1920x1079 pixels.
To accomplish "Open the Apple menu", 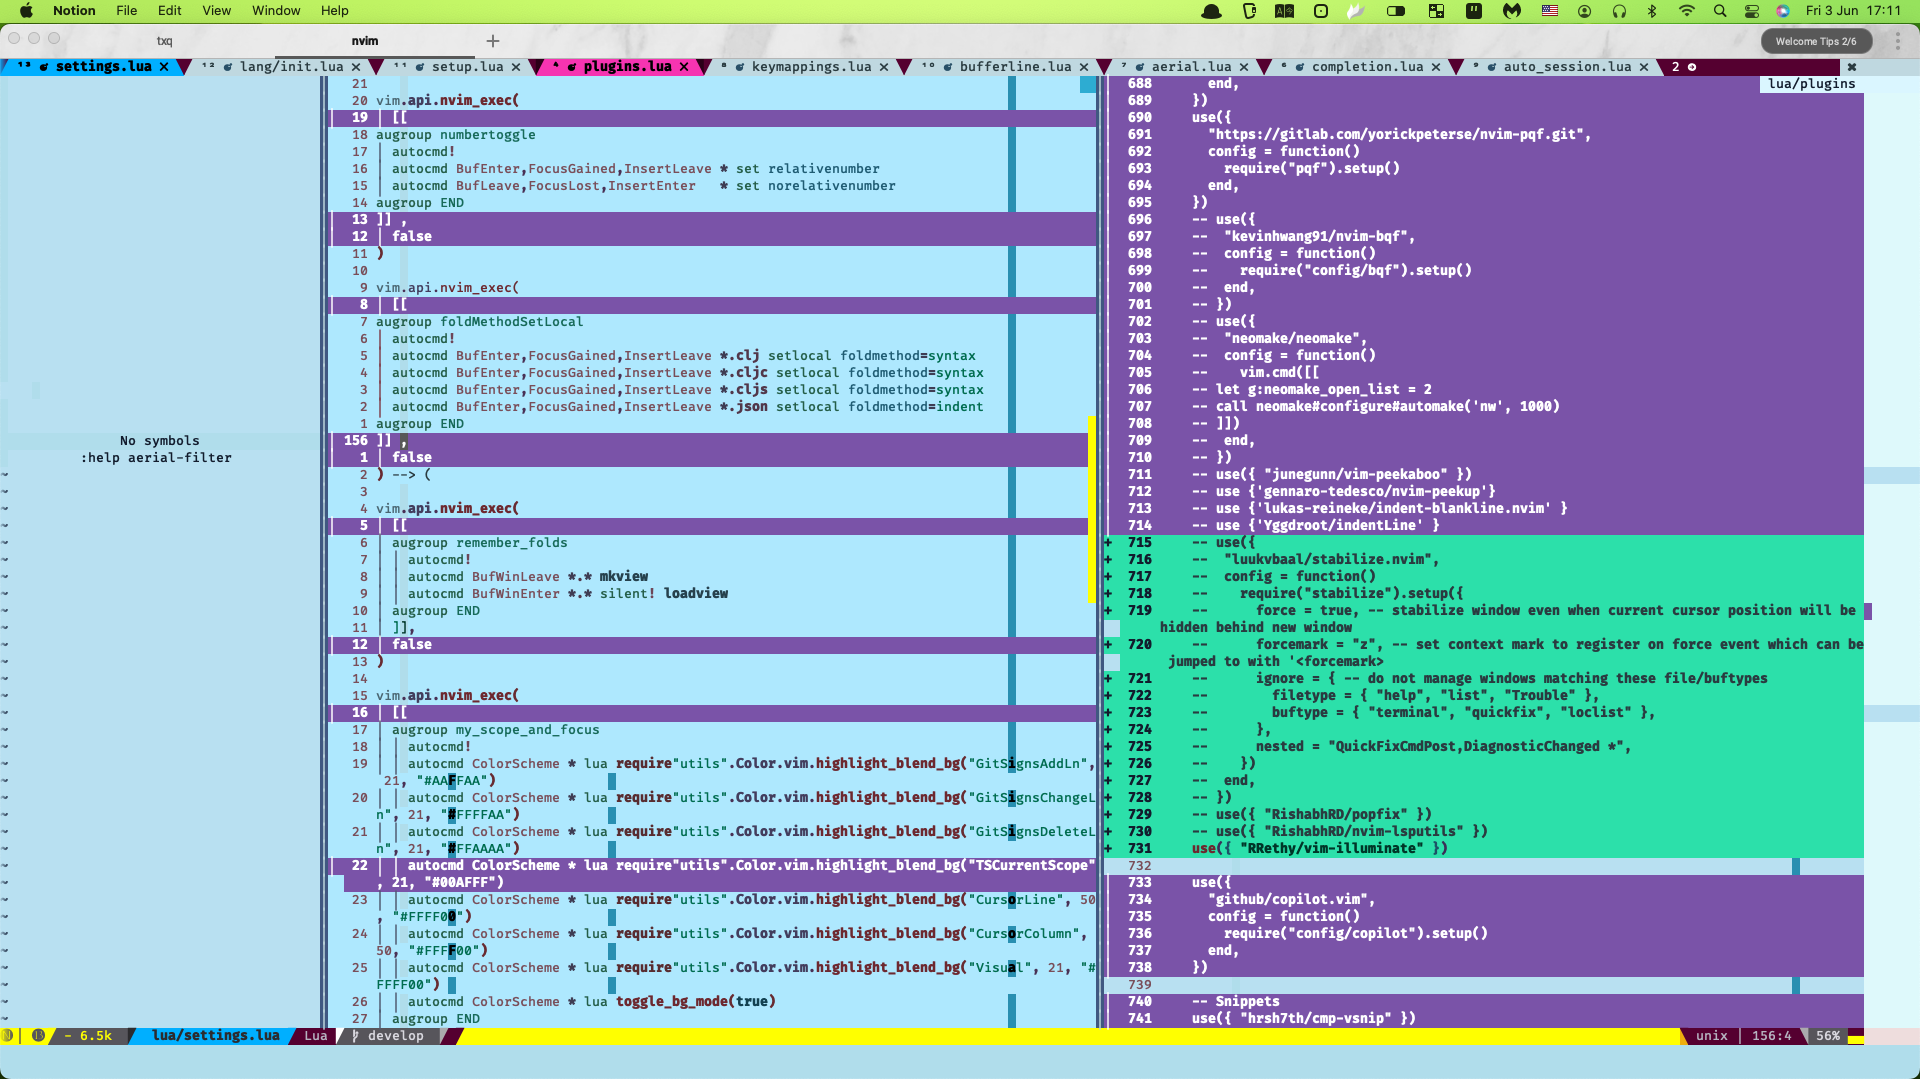I will click(27, 11).
